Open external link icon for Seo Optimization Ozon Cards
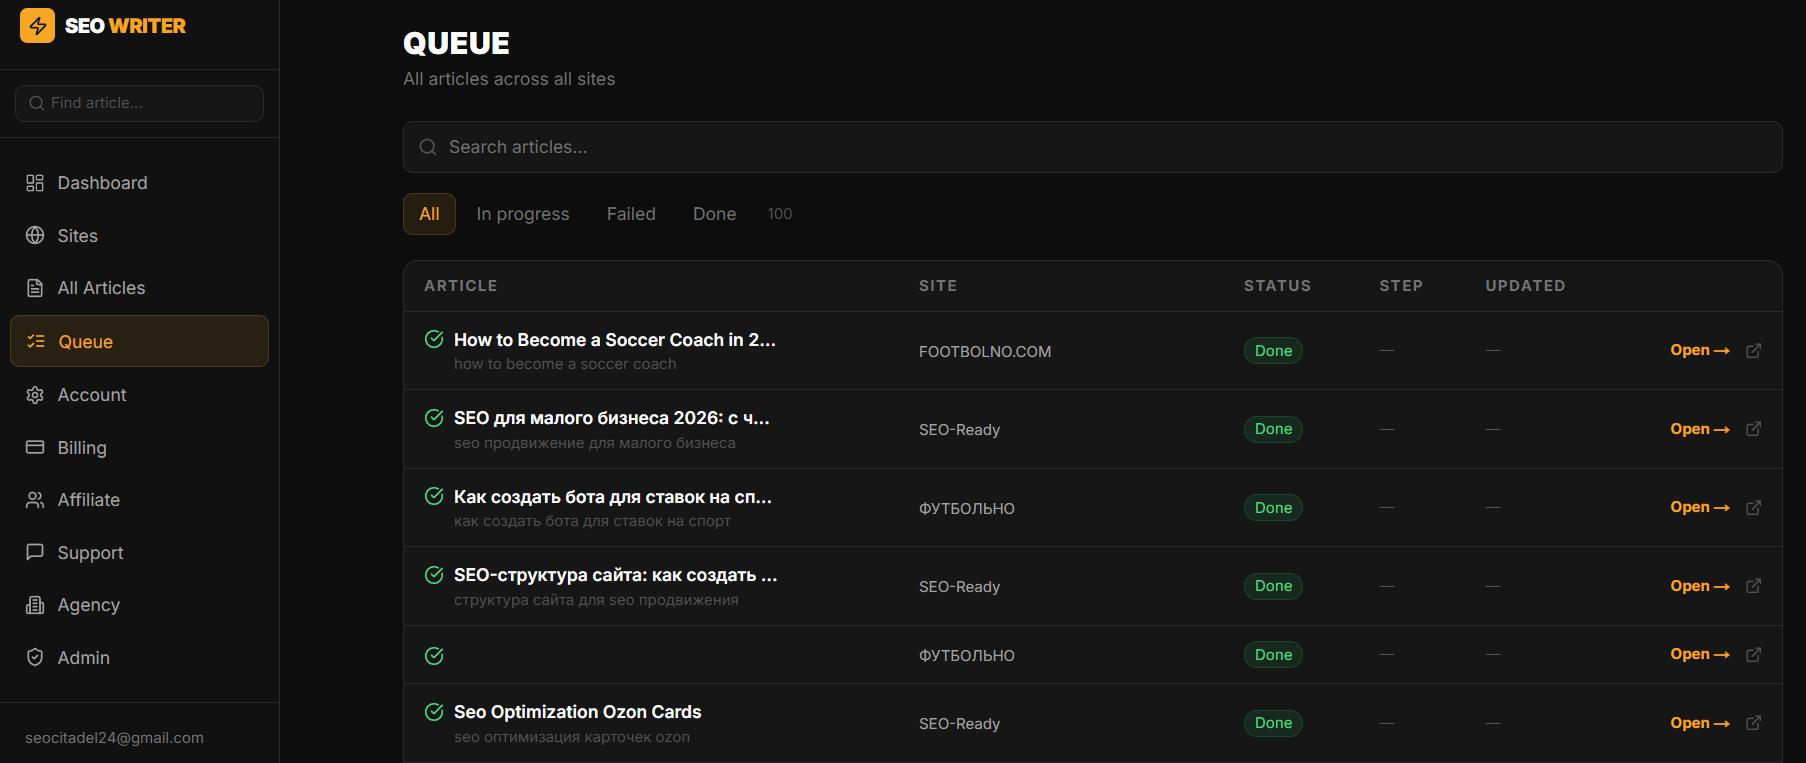 1753,723
